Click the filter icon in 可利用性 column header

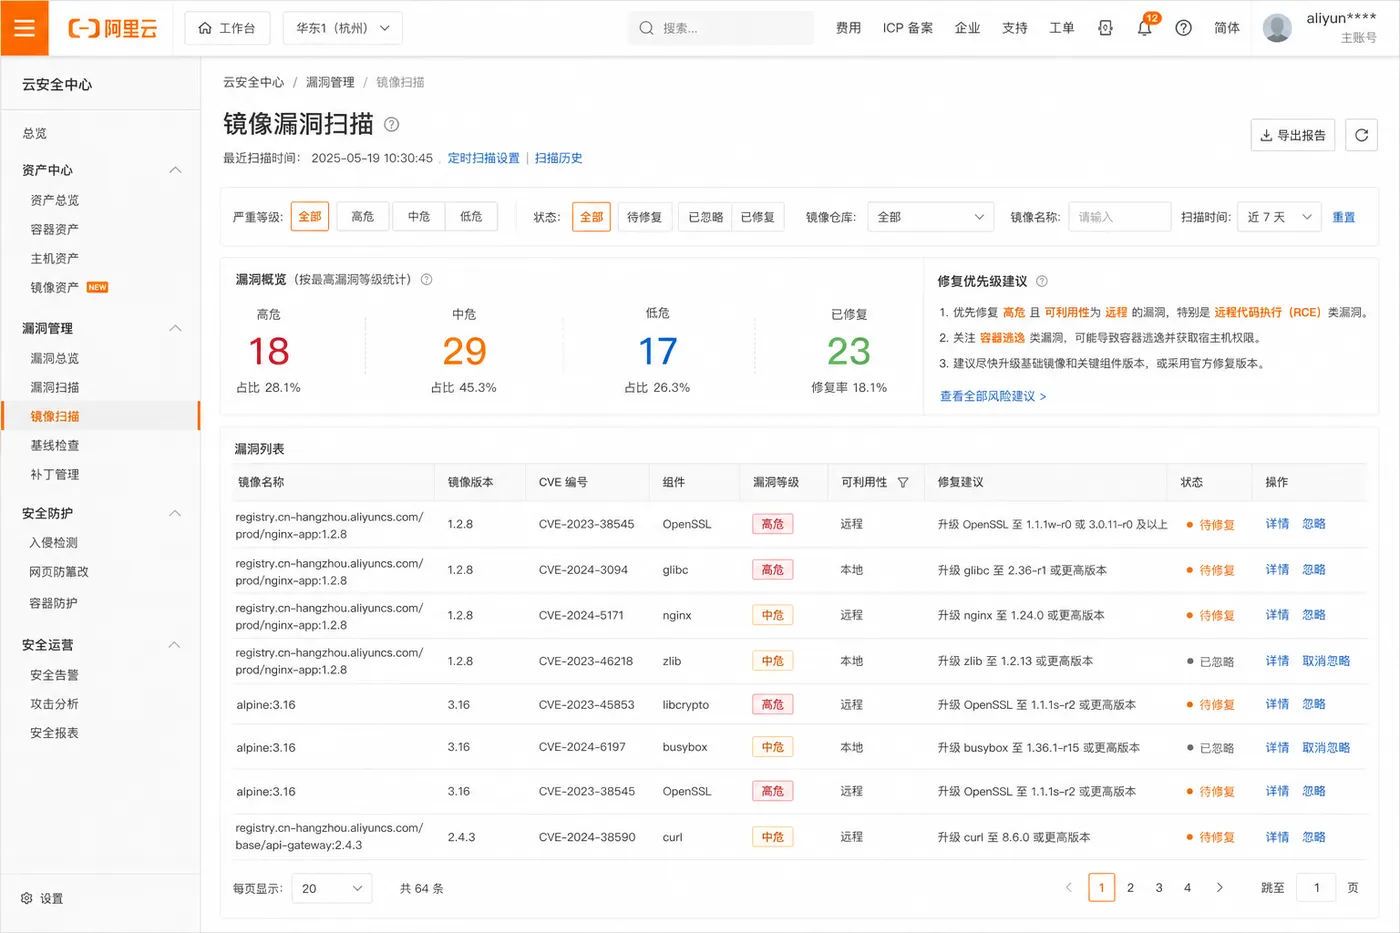(x=903, y=482)
